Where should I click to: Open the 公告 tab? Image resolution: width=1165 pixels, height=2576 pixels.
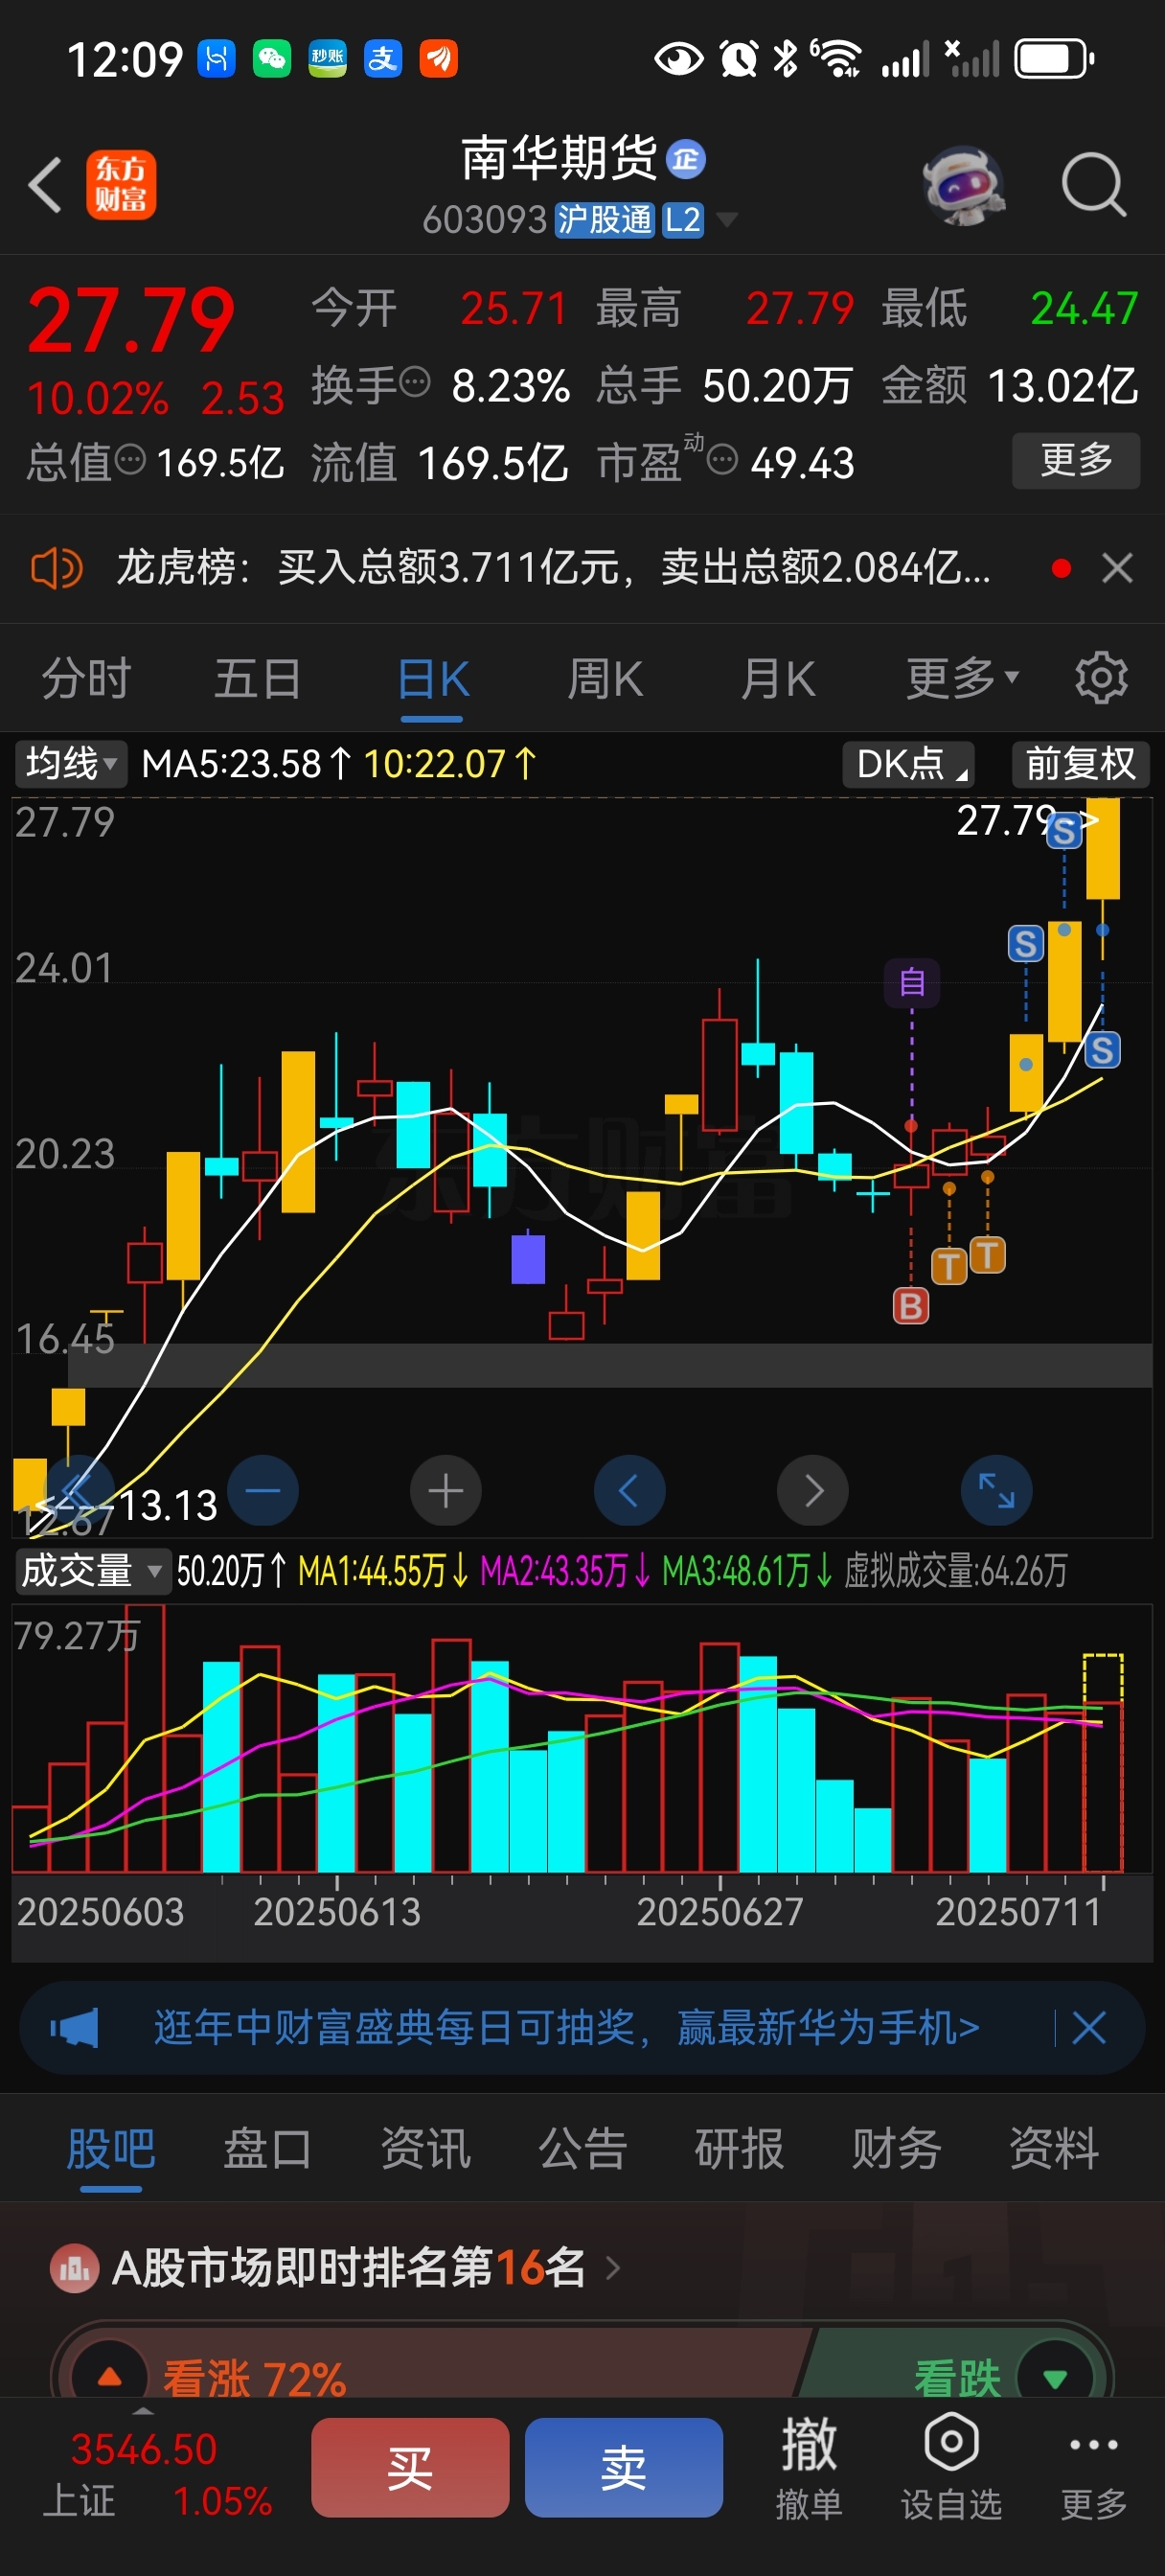point(582,2148)
